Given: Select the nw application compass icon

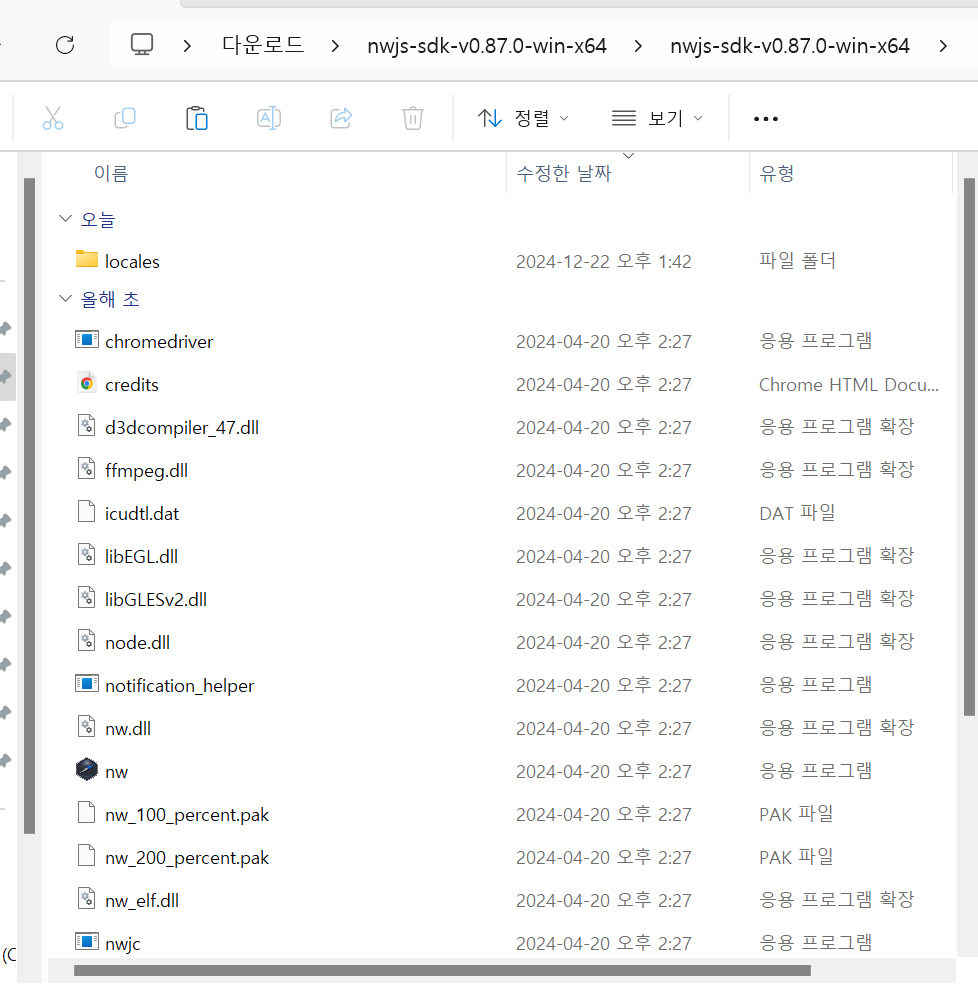Looking at the screenshot, I should point(87,770).
